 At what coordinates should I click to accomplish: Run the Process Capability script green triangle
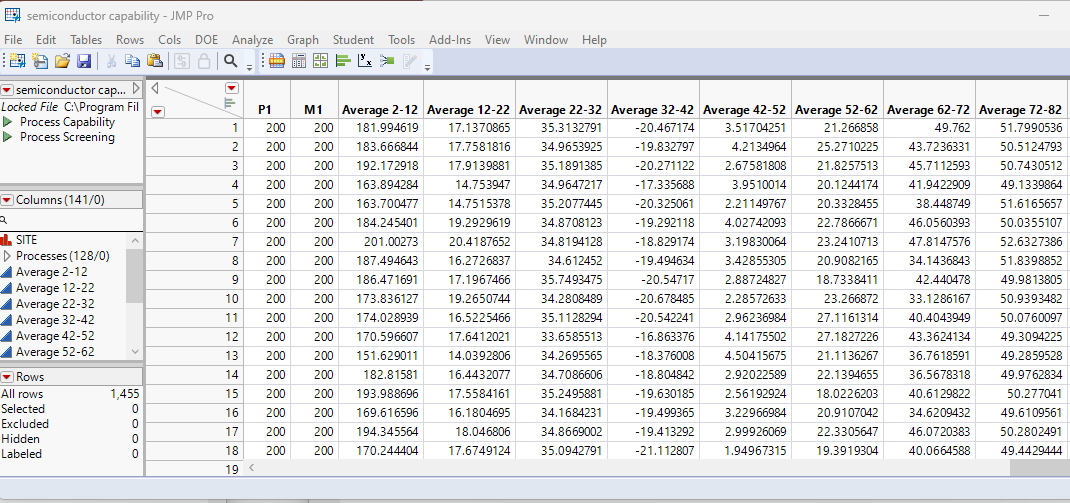pyautogui.click(x=8, y=122)
